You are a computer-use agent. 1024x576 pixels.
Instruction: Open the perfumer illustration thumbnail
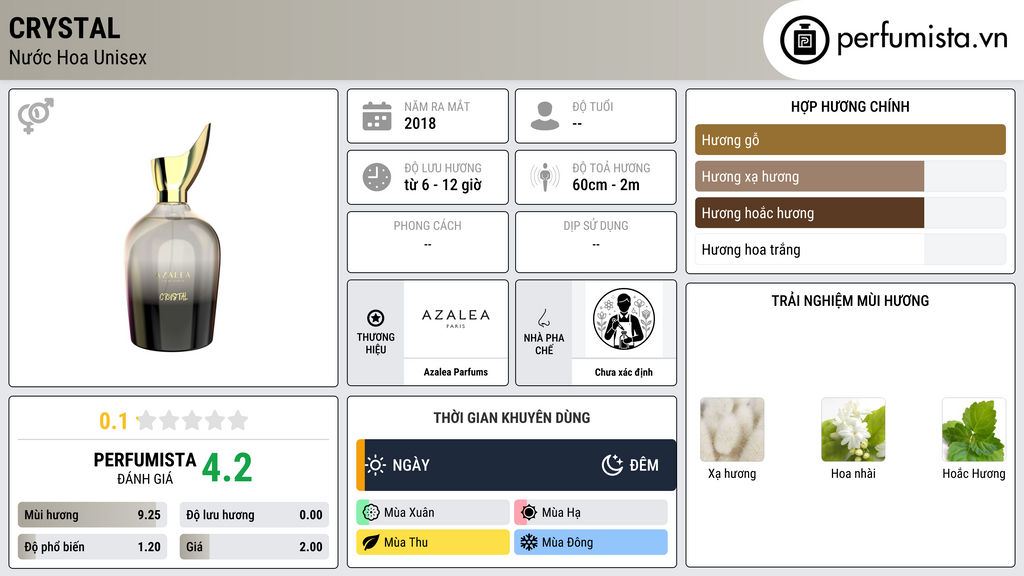coord(624,319)
